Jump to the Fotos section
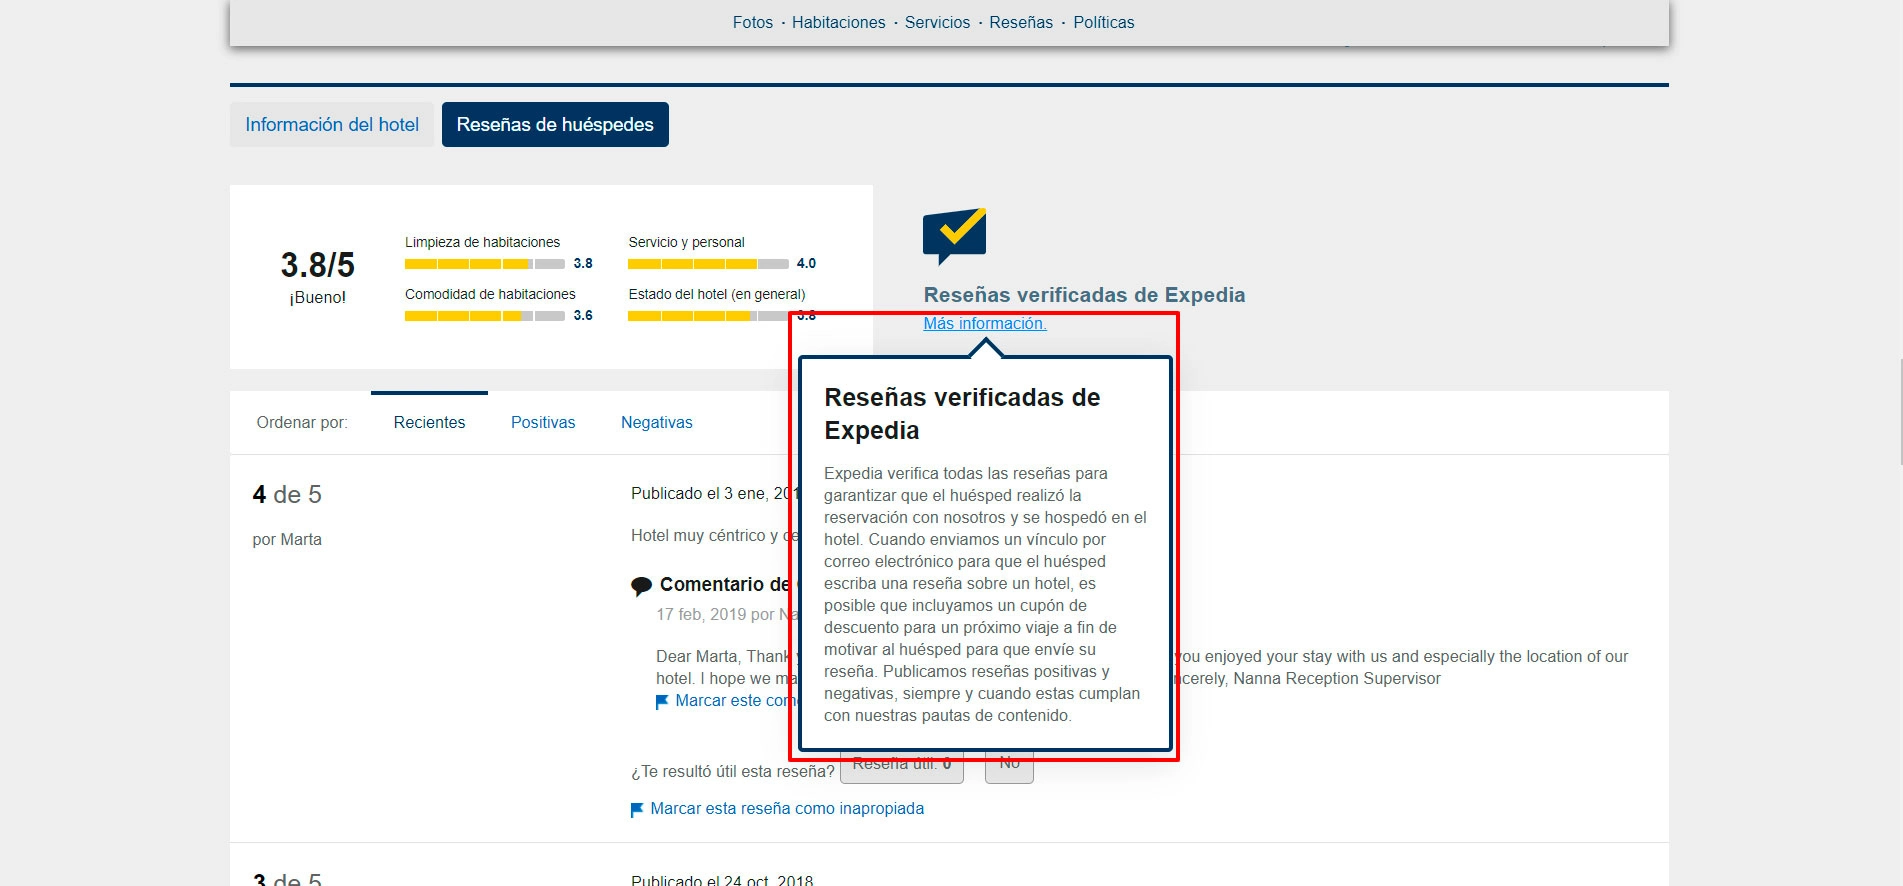Screen dimensions: 1903x886 pyautogui.click(x=752, y=22)
